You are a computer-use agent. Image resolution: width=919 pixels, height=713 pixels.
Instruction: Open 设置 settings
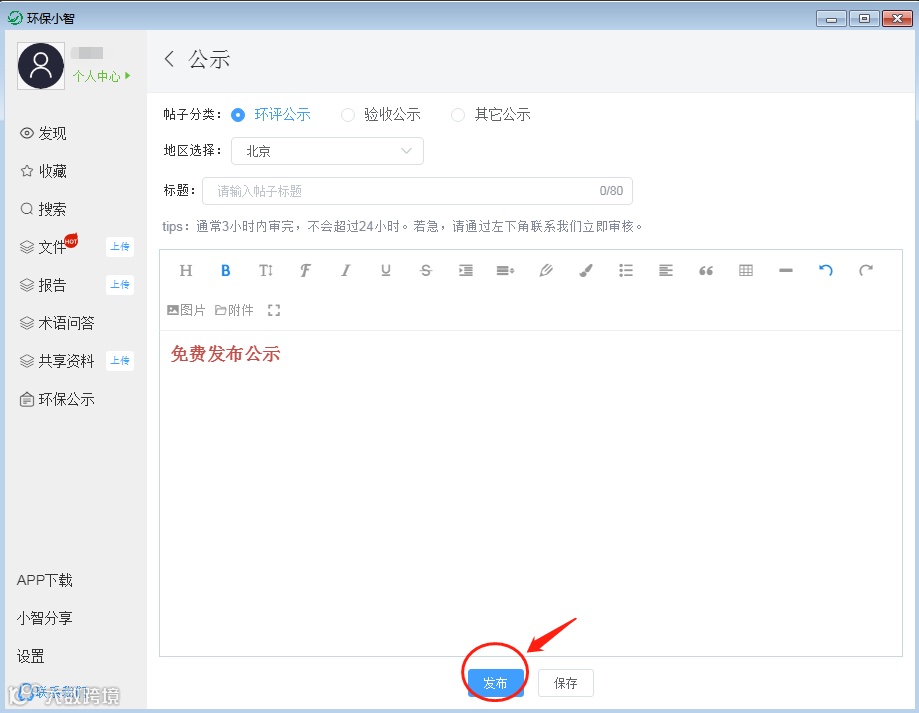30,656
